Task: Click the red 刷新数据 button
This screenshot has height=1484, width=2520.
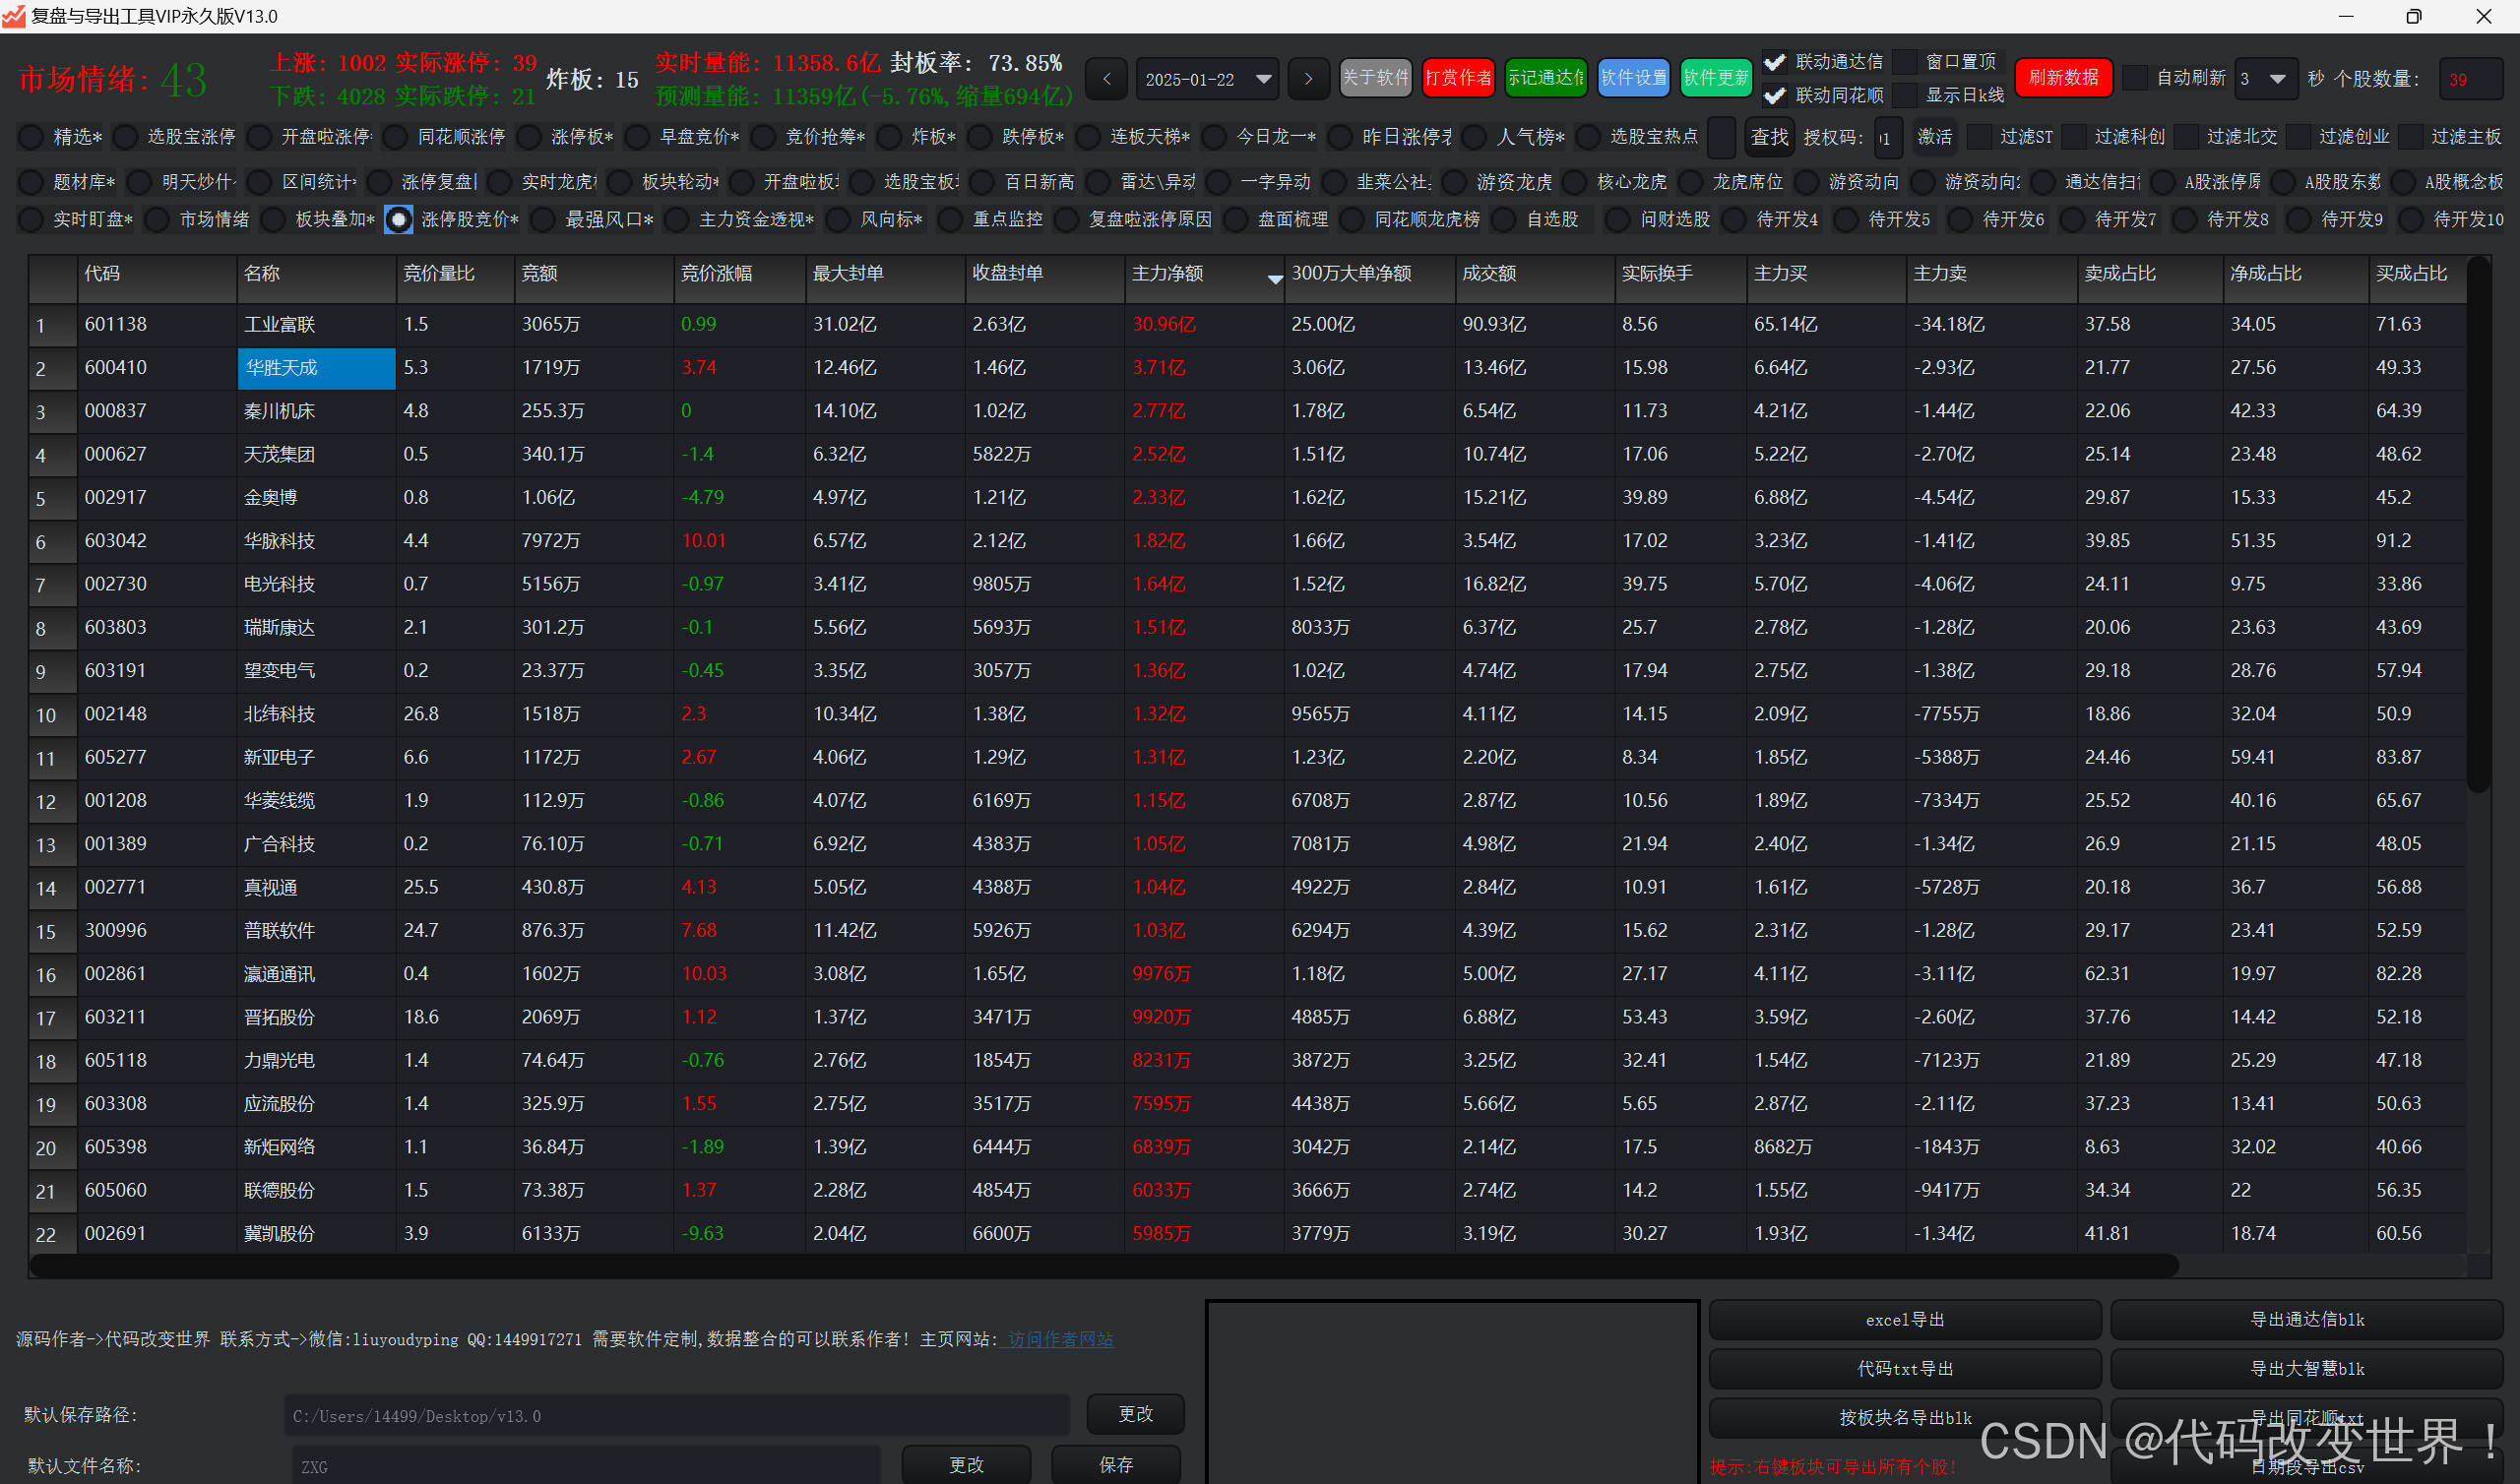Action: pos(2063,78)
